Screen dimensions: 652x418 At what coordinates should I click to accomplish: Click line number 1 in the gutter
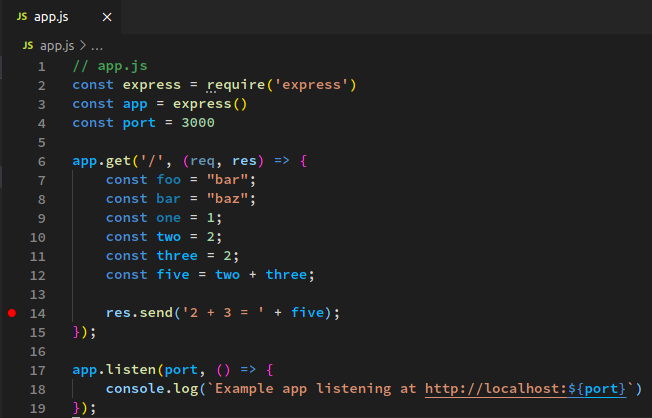[x=42, y=67]
